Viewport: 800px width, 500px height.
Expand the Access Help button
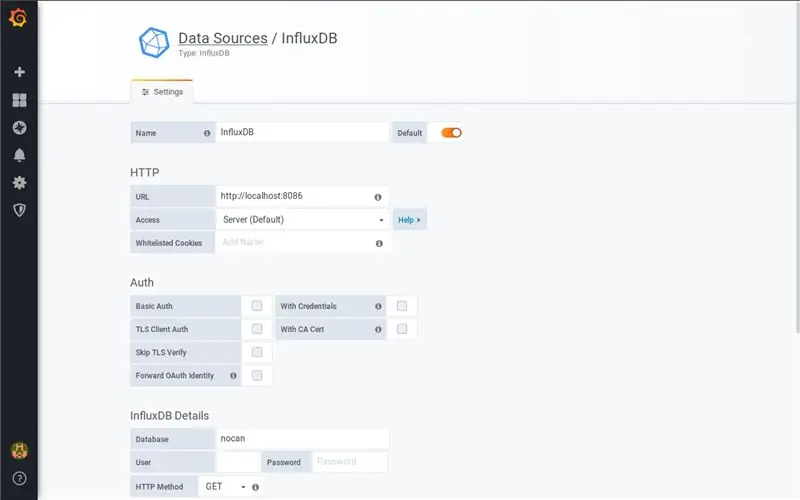(x=409, y=219)
